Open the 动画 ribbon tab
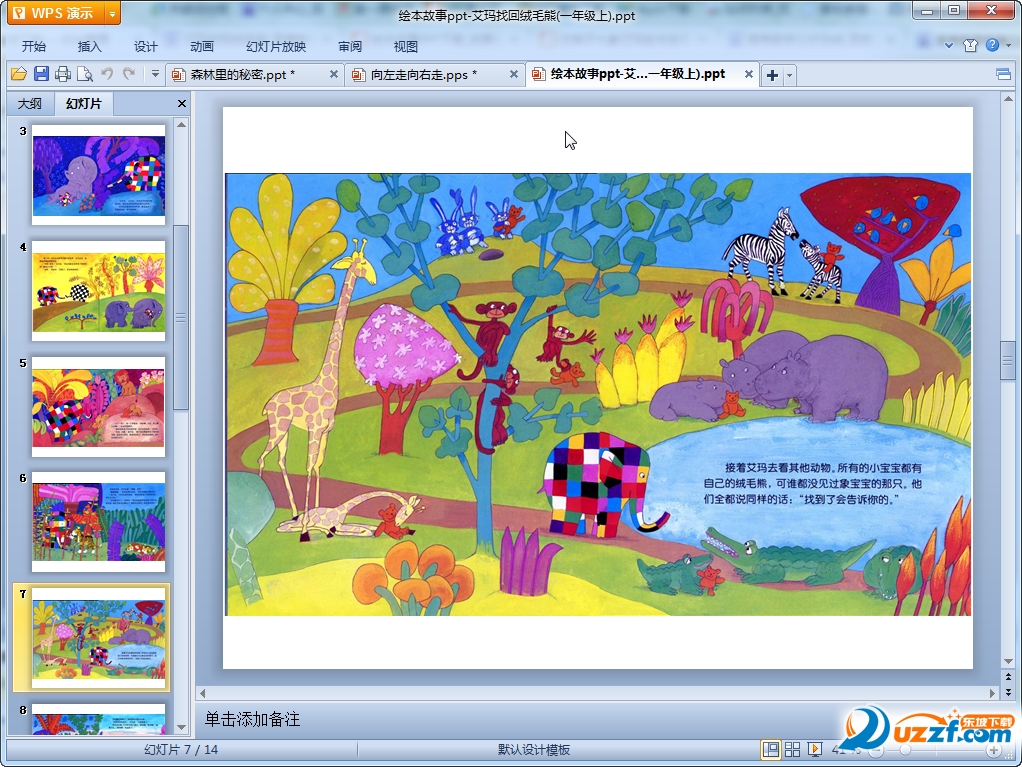Viewport: 1022px width, 767px height. 202,46
